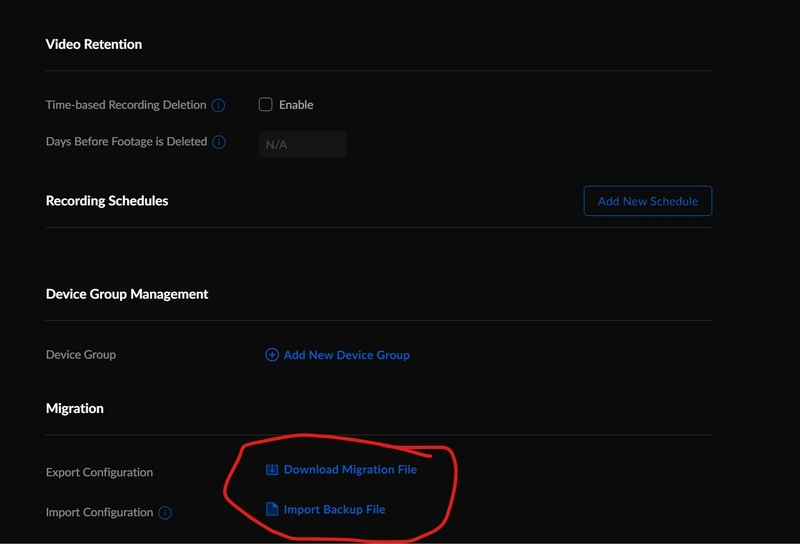Click the Device Group row label
Viewport: 800px width, 544px height.
[x=81, y=355]
